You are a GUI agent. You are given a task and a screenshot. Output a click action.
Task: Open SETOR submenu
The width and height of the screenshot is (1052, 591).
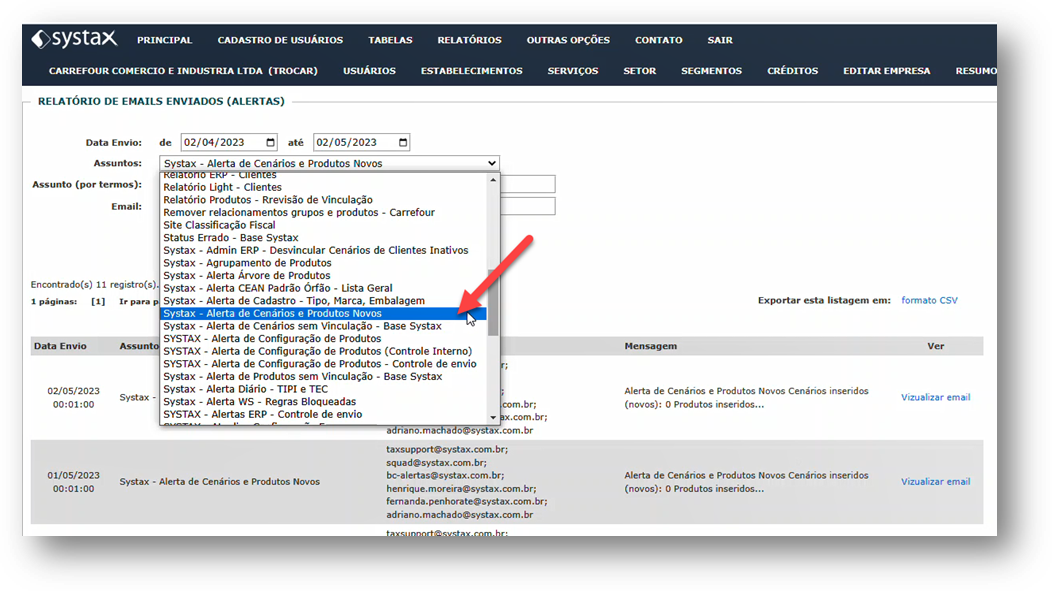(x=639, y=70)
